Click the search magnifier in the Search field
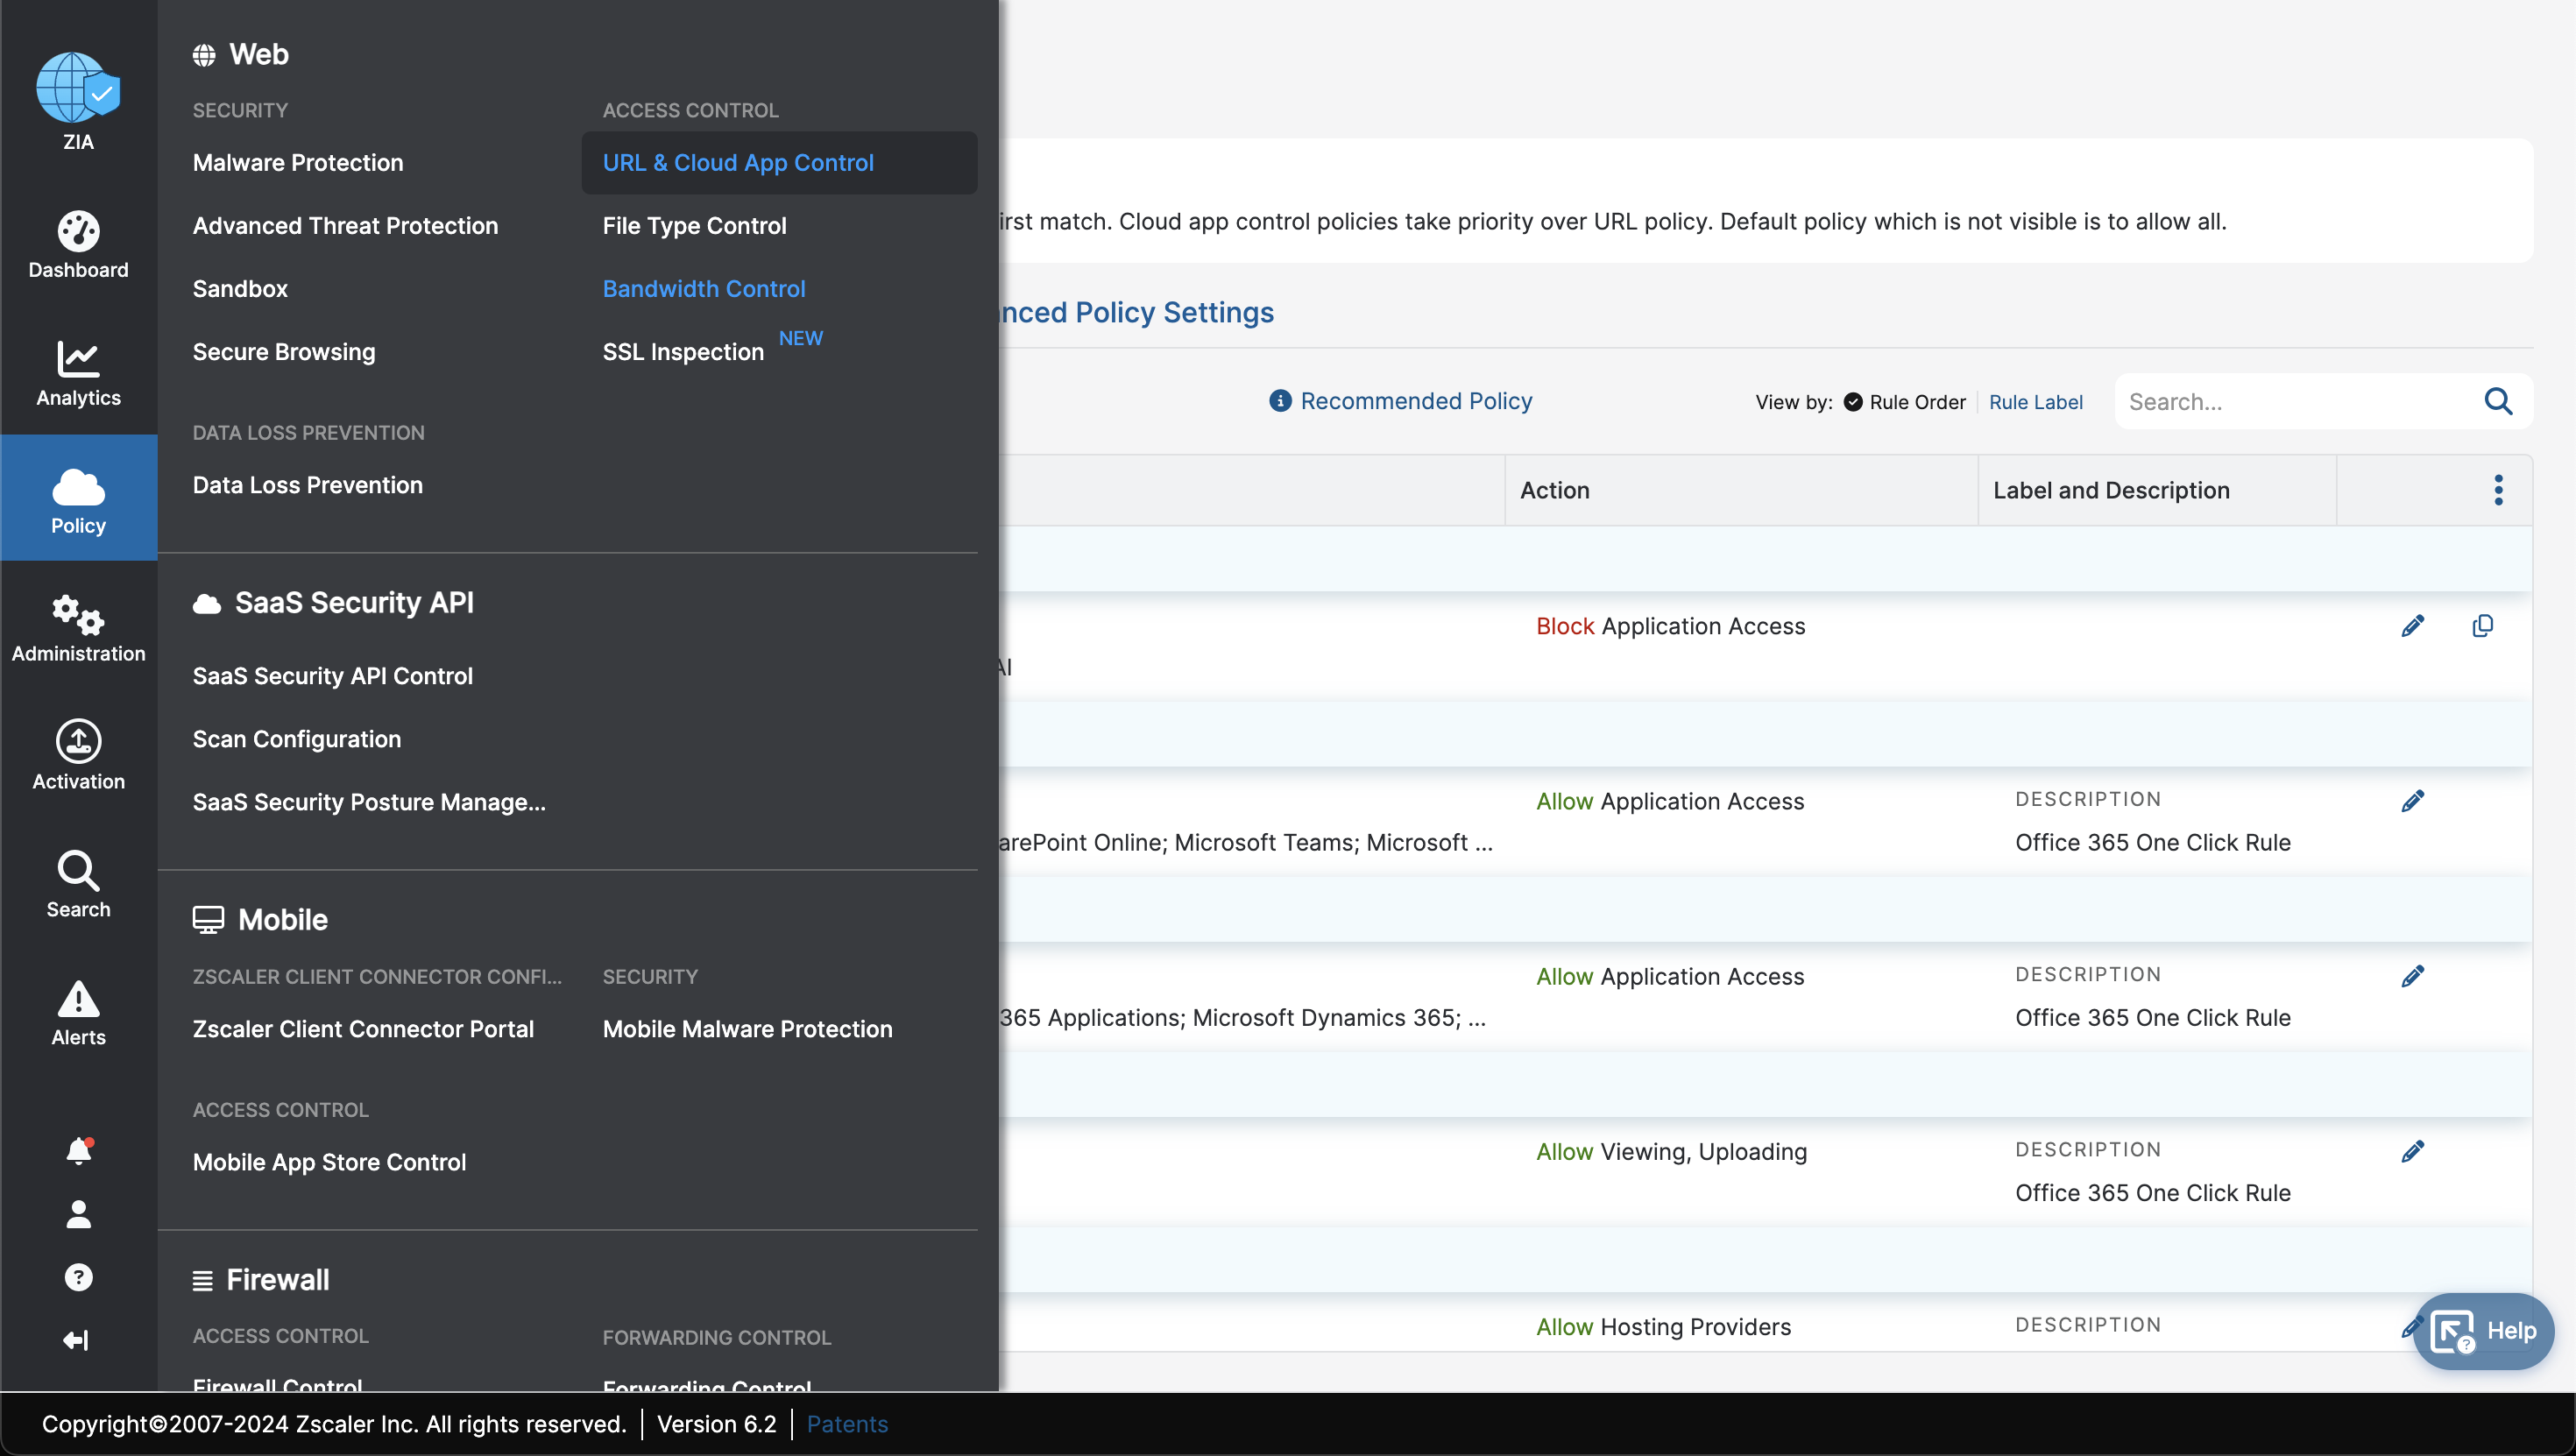This screenshot has width=2576, height=1456. [2498, 401]
